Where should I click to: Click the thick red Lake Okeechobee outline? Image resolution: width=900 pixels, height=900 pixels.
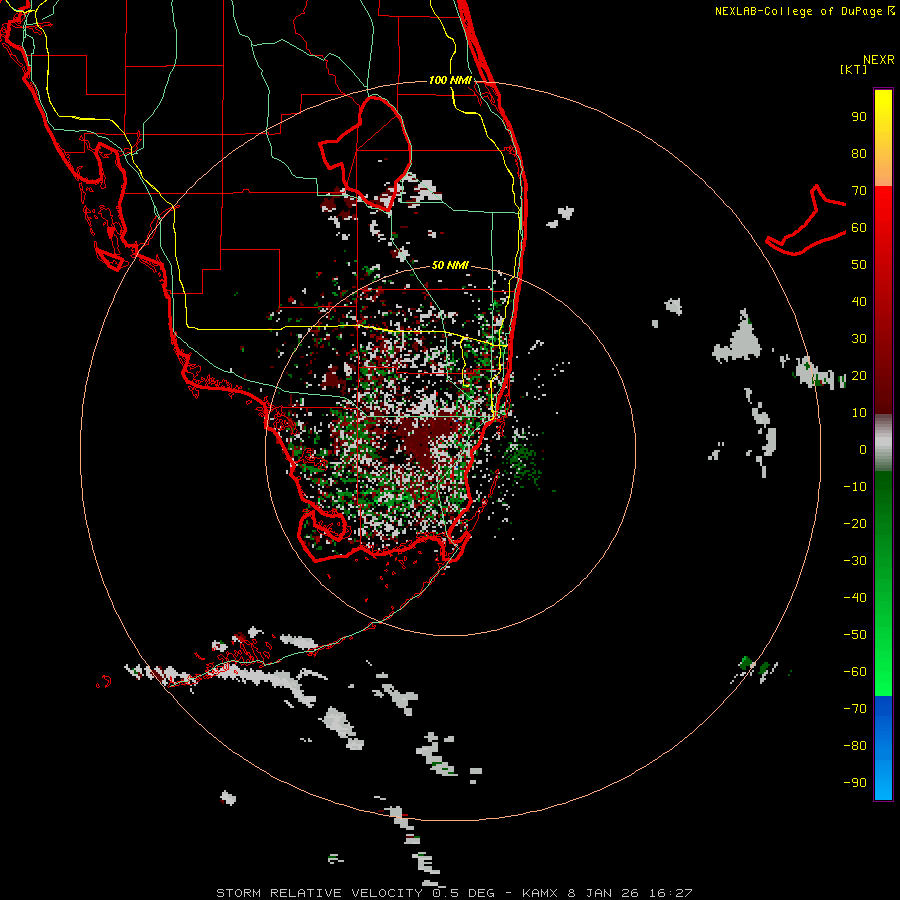[366, 154]
